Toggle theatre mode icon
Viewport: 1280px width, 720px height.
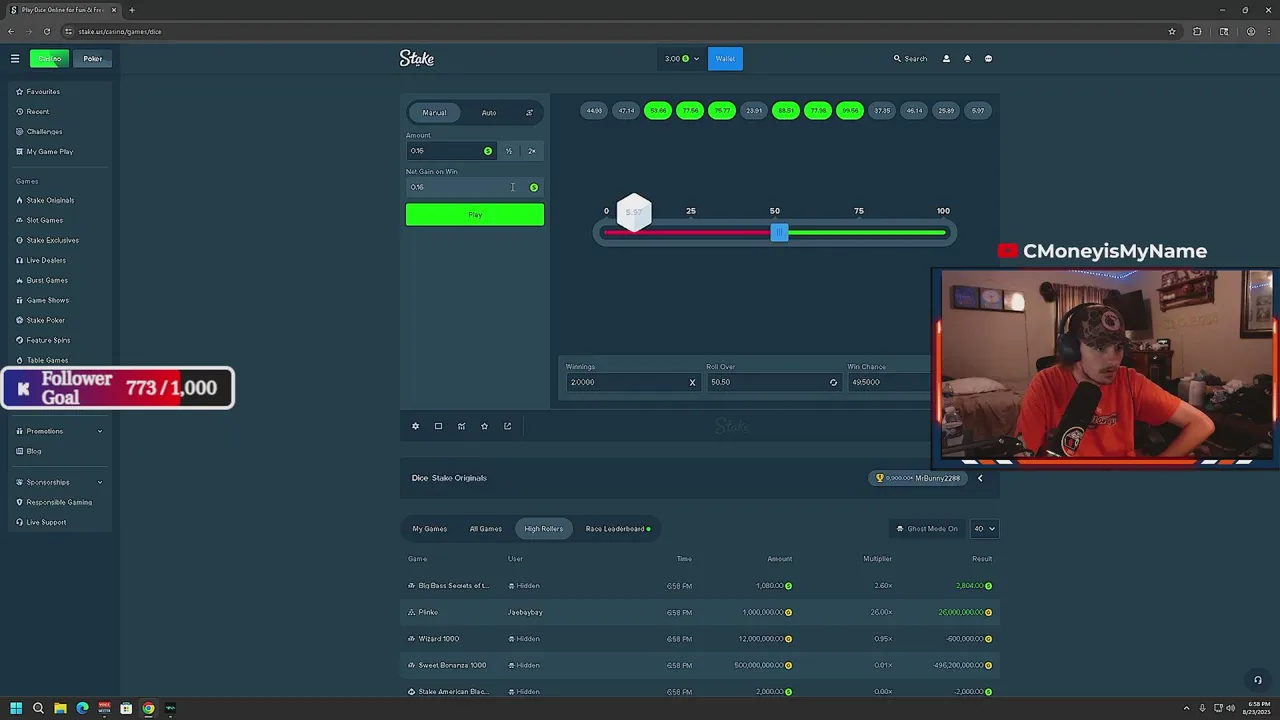[x=438, y=426]
